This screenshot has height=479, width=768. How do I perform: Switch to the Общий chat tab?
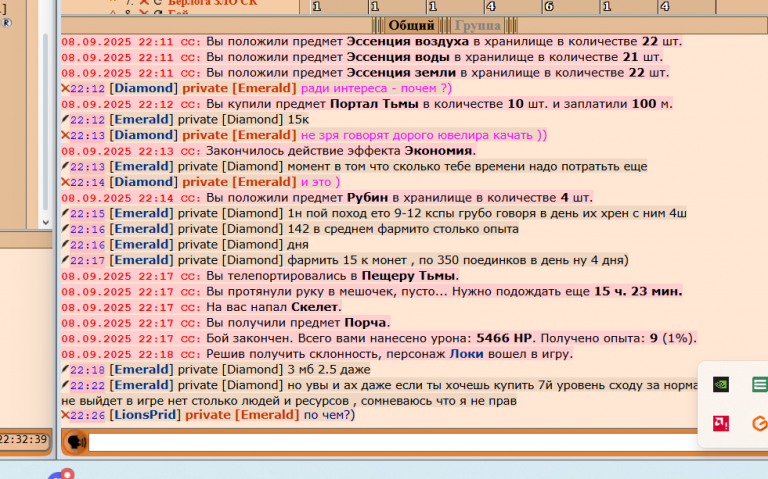coord(411,25)
